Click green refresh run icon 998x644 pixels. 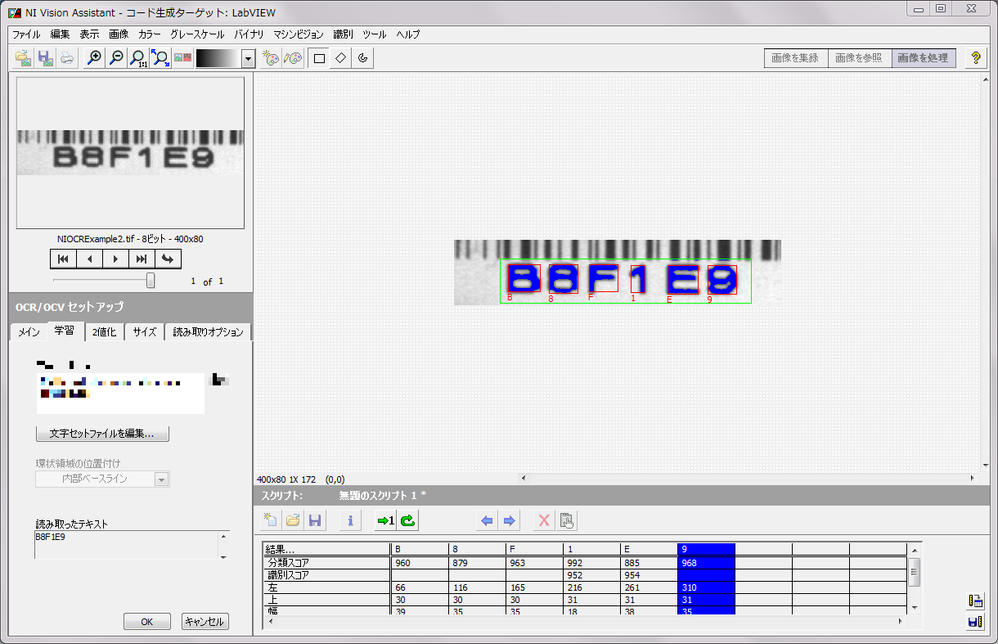(x=408, y=521)
